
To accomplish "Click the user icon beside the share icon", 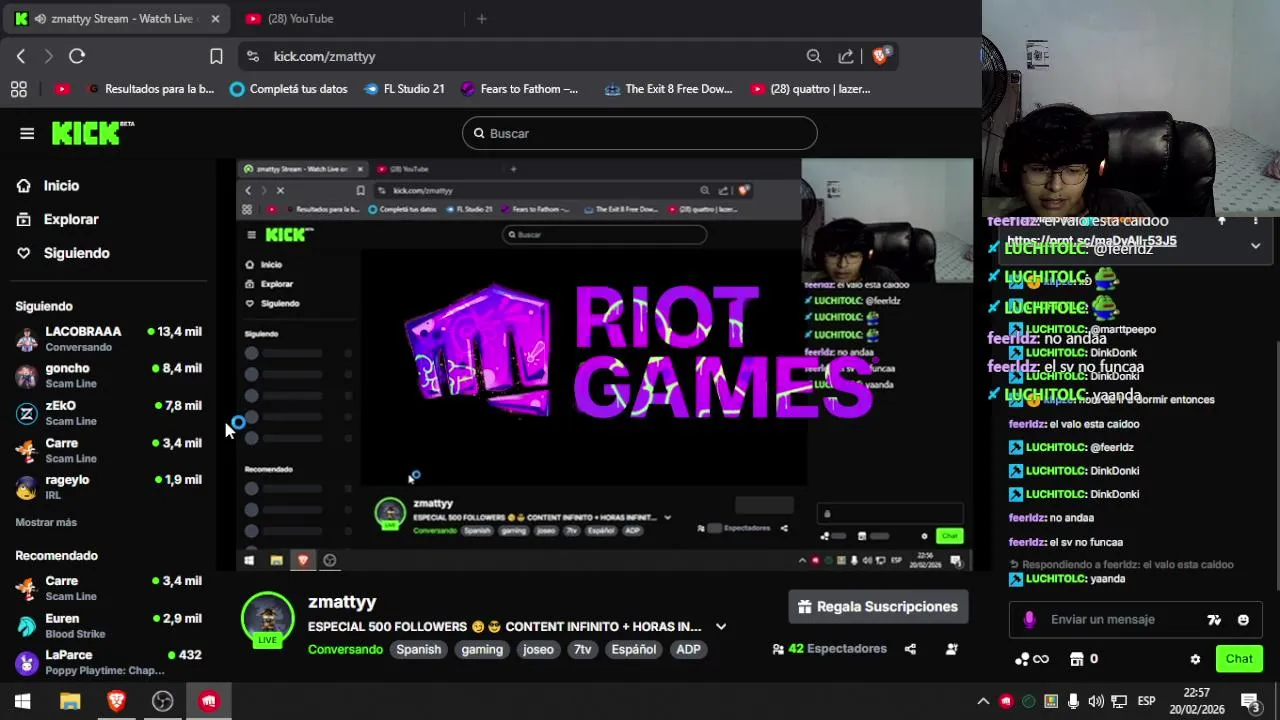I will (x=951, y=649).
